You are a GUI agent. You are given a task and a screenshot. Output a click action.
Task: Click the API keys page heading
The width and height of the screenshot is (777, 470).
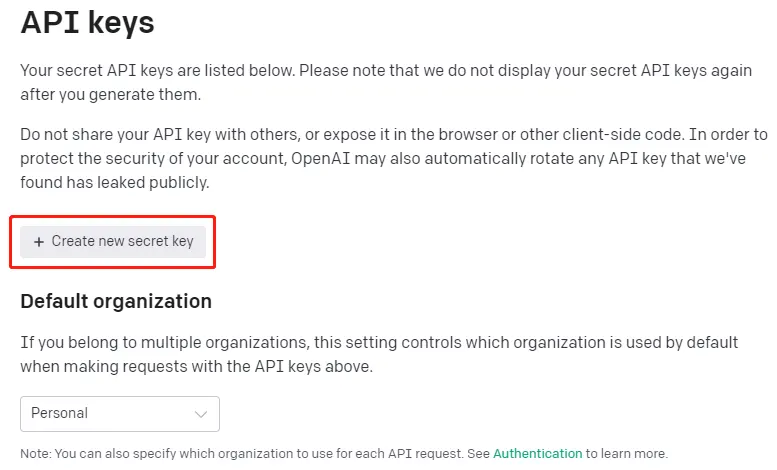(88, 24)
